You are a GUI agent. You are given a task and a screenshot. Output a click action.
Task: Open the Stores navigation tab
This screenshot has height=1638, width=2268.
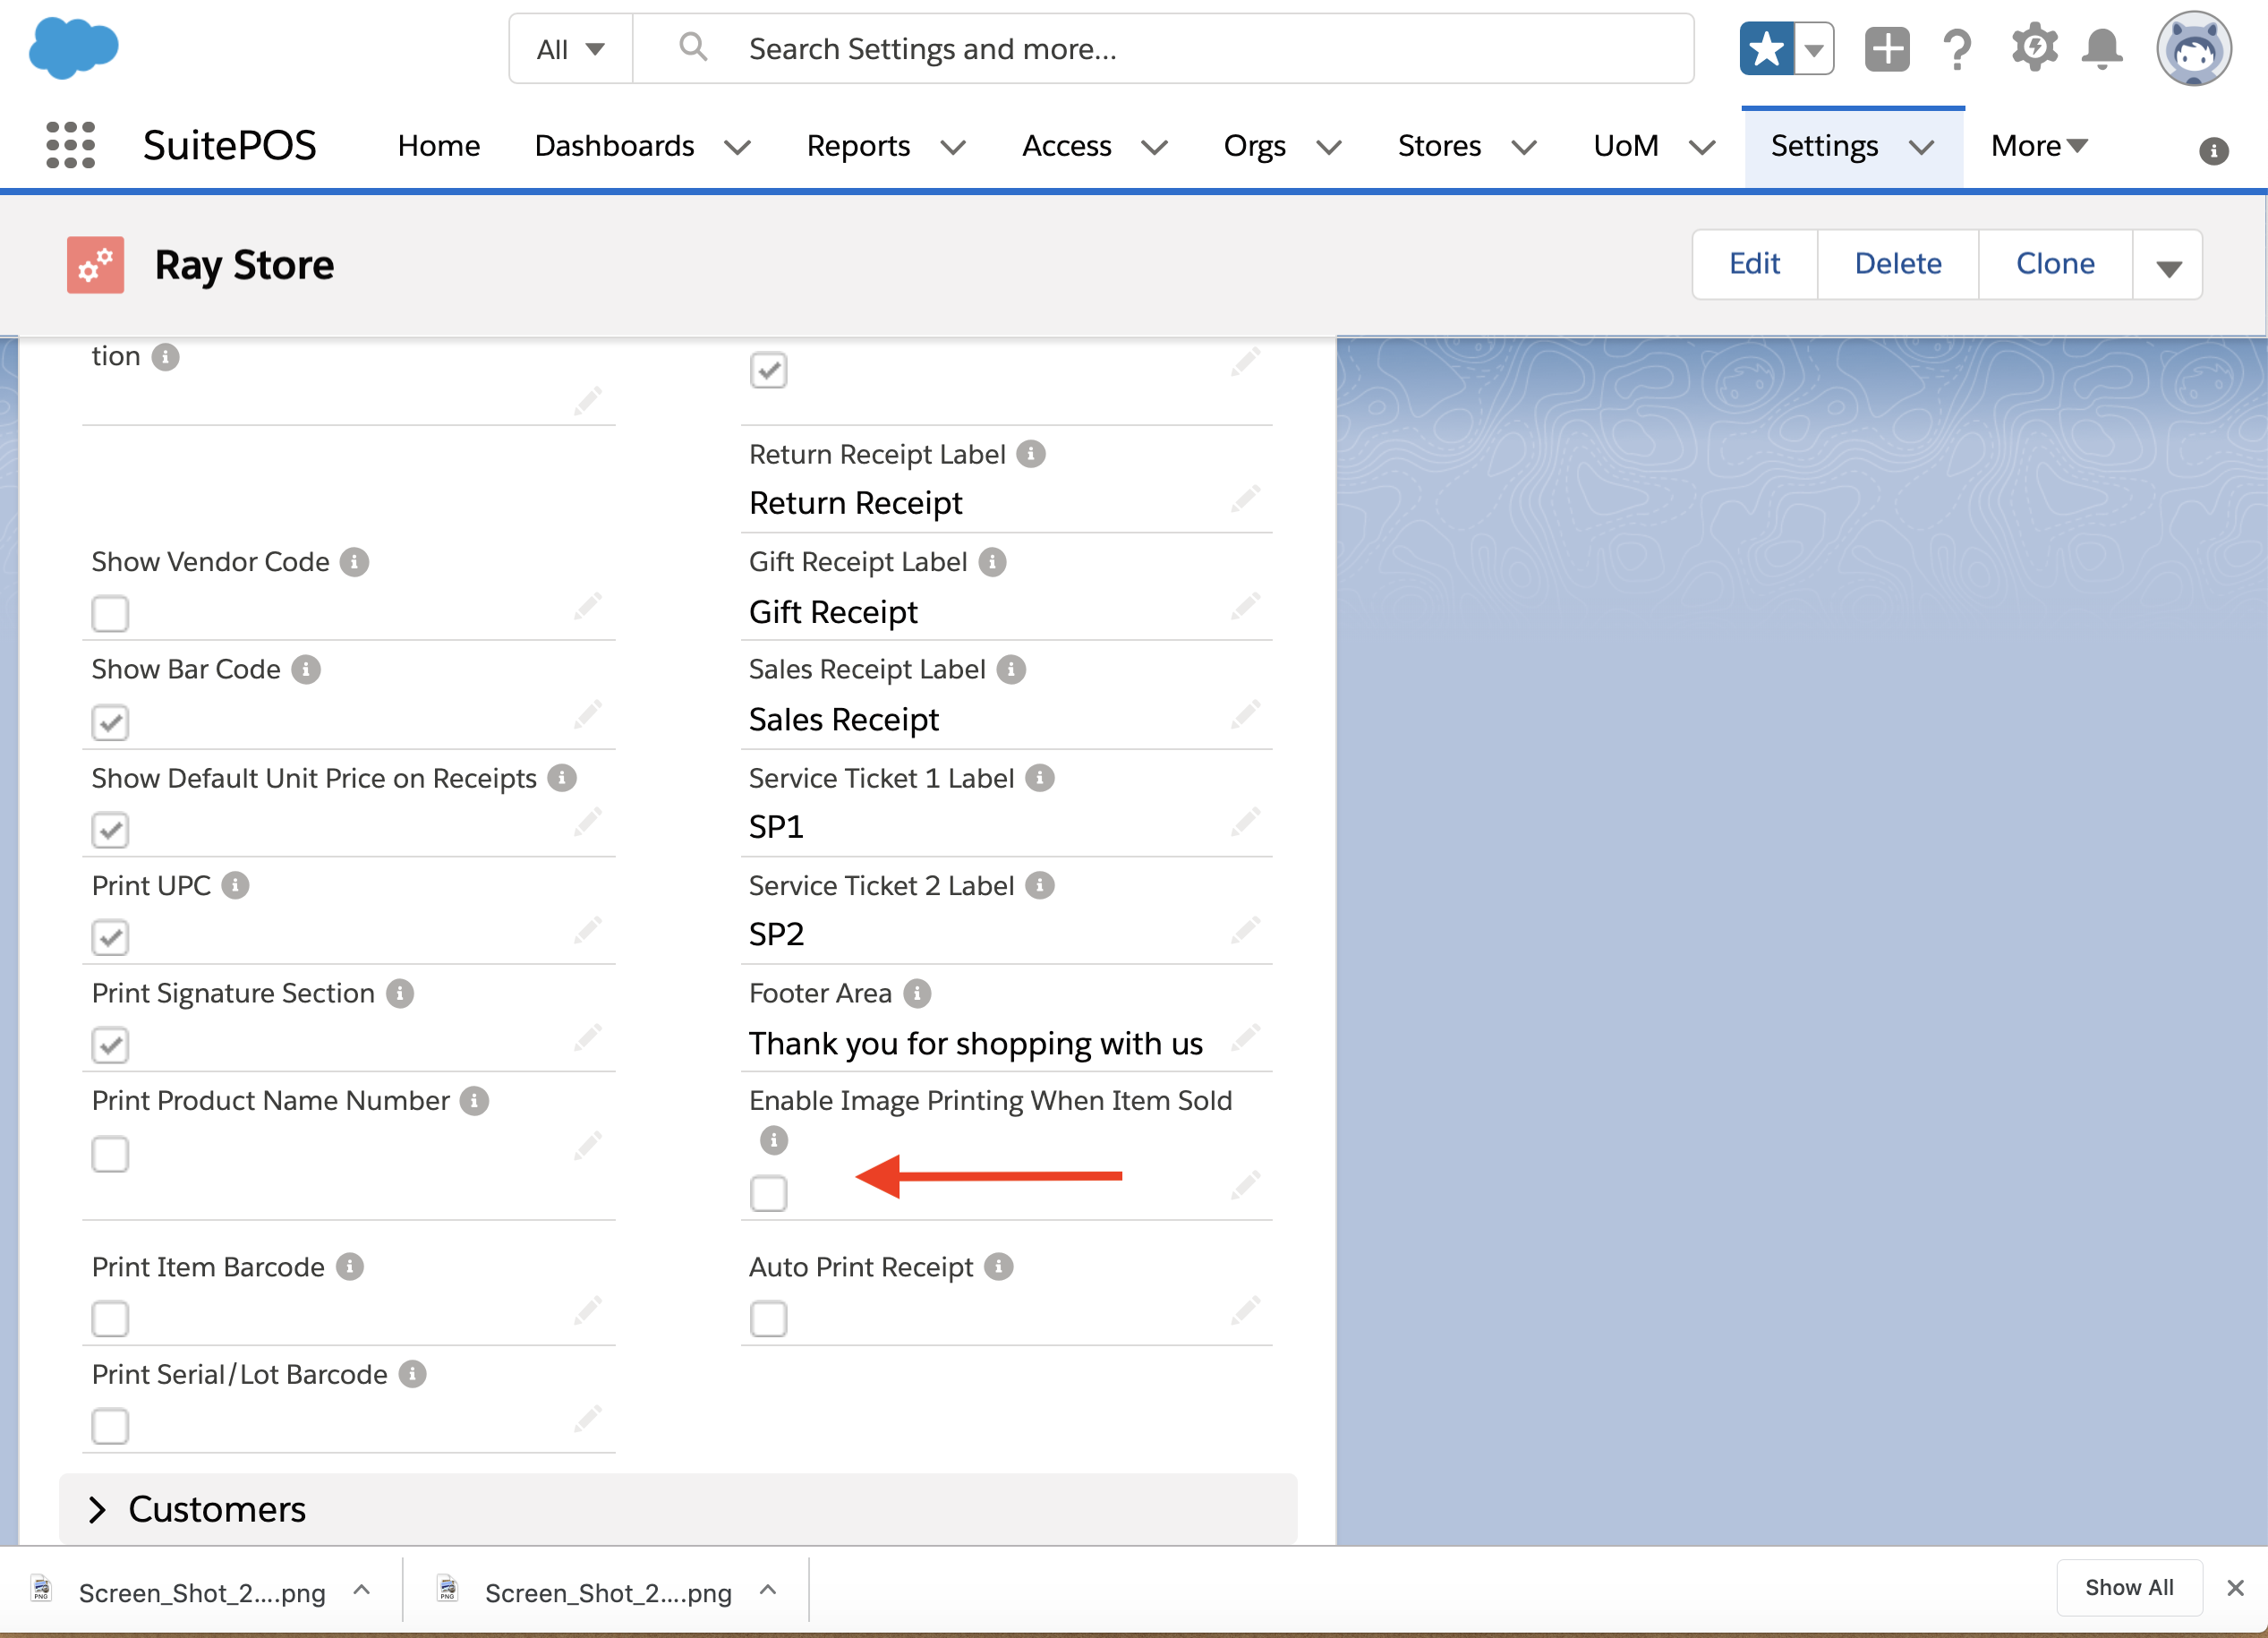pos(1438,146)
